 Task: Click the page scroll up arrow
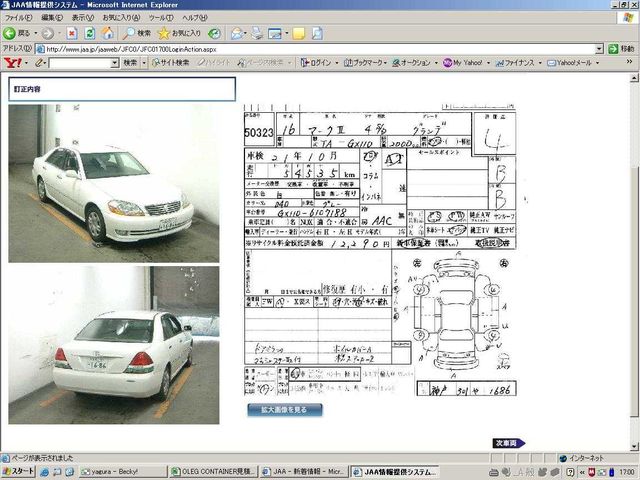pyautogui.click(x=634, y=78)
